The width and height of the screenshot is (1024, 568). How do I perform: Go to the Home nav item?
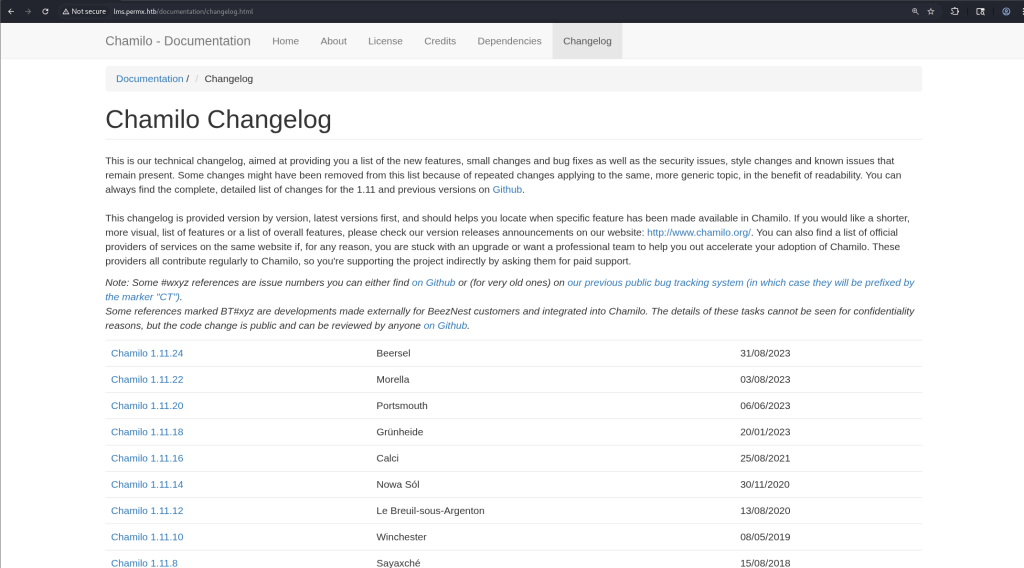[285, 41]
